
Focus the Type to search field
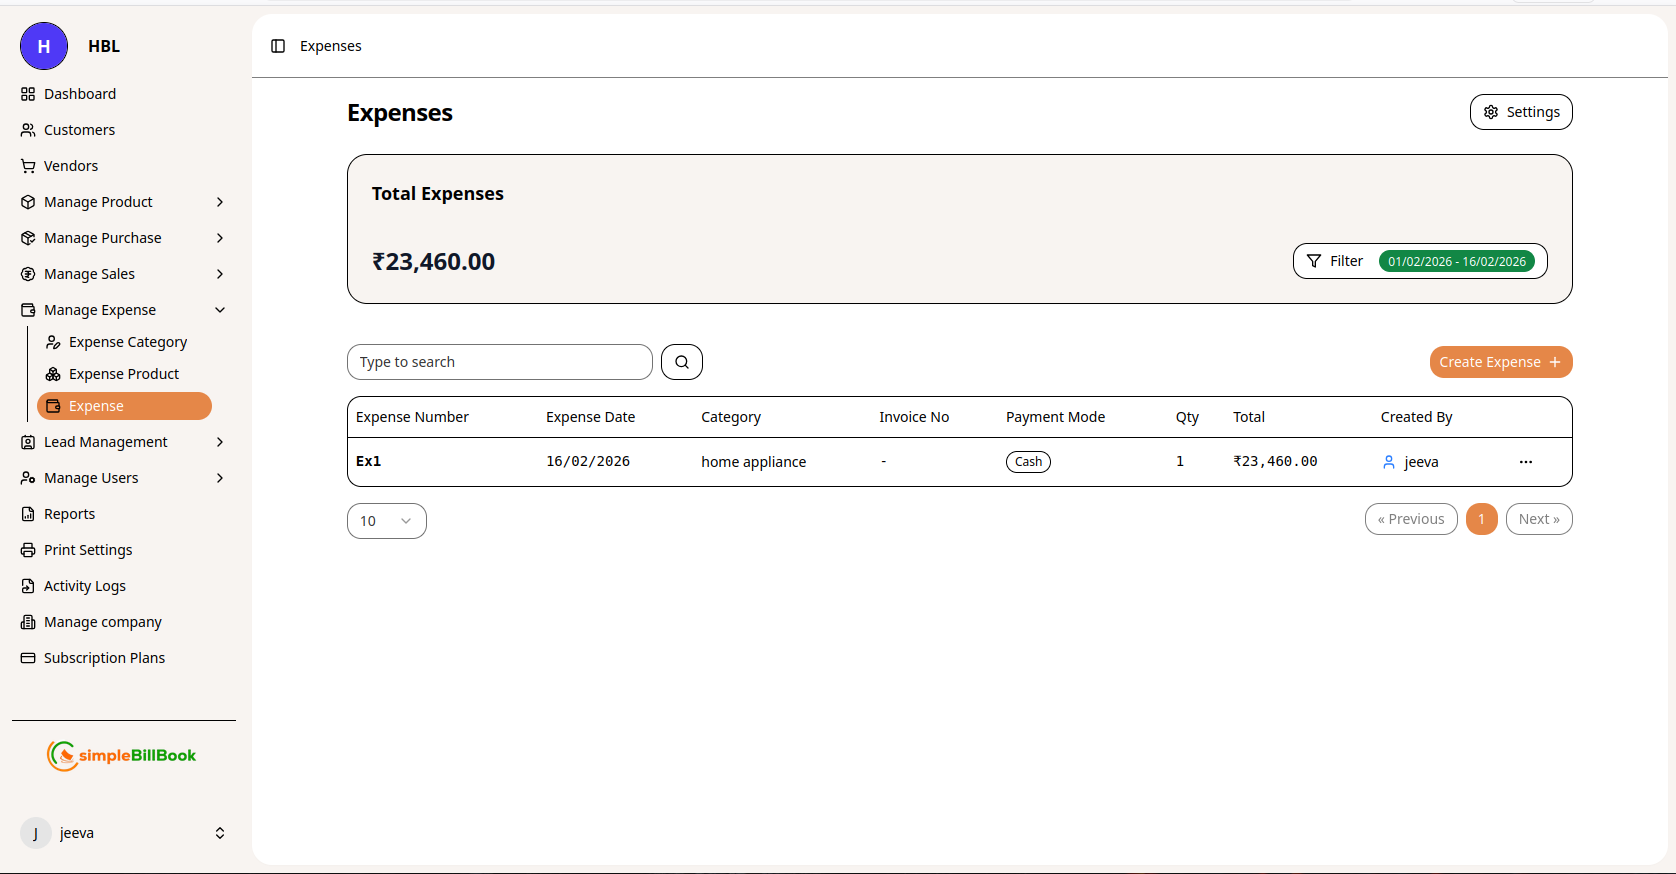499,362
